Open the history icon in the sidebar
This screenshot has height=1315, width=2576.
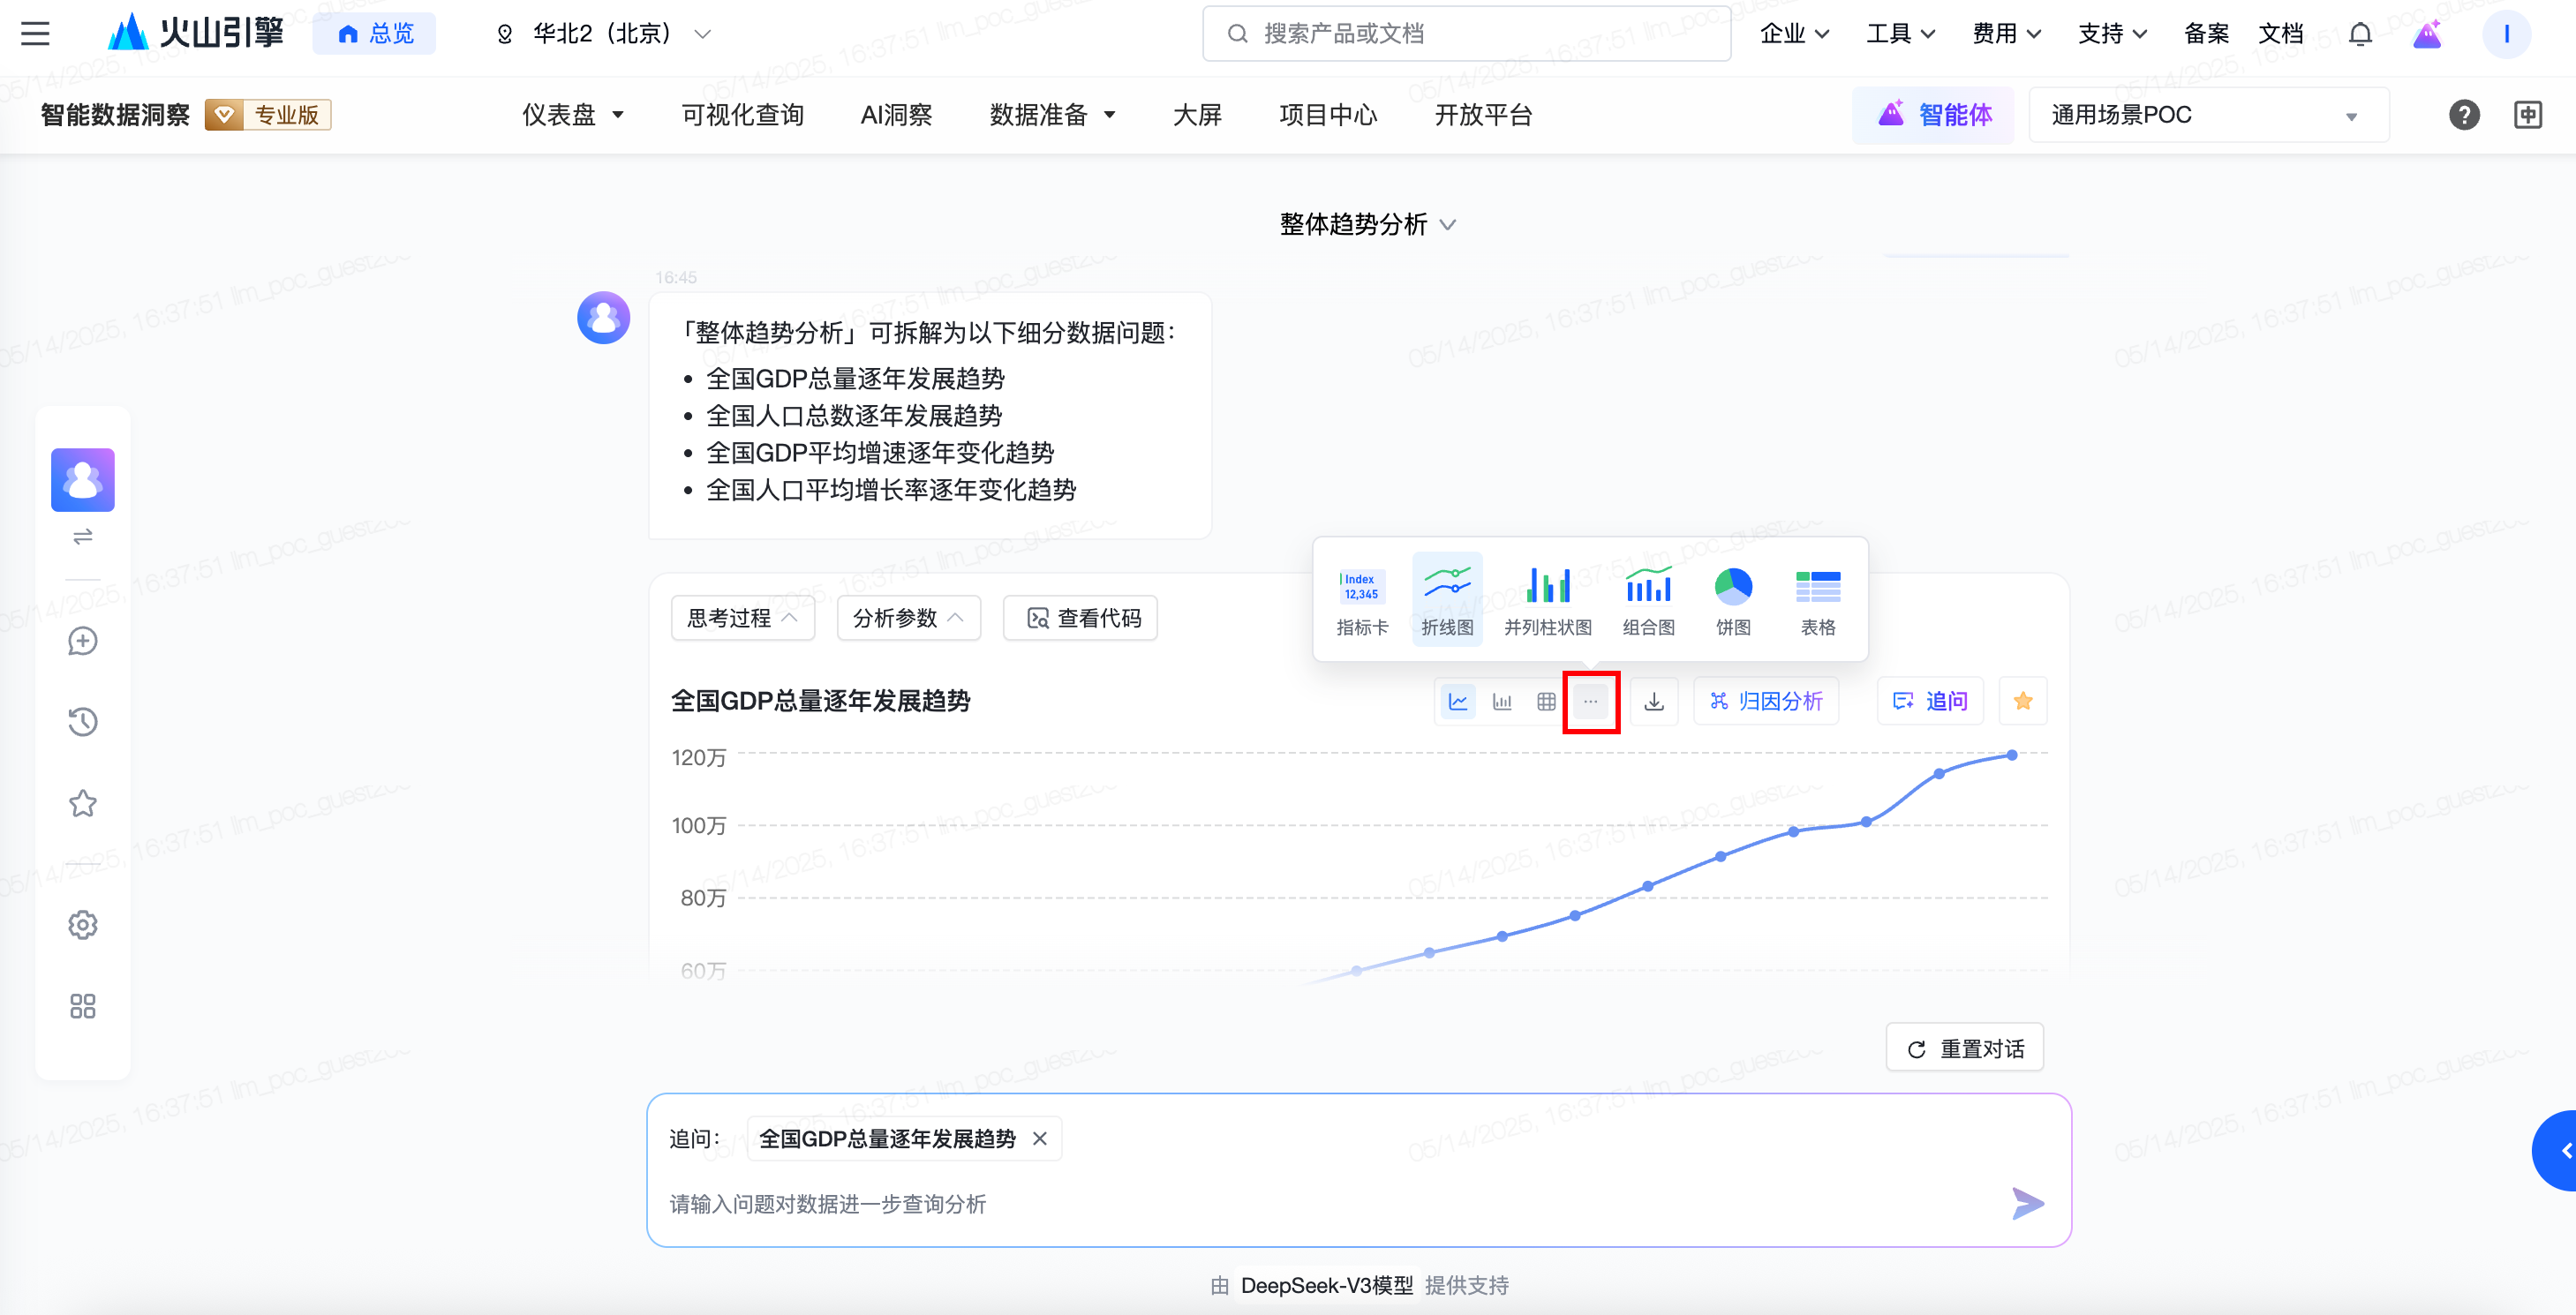83,722
